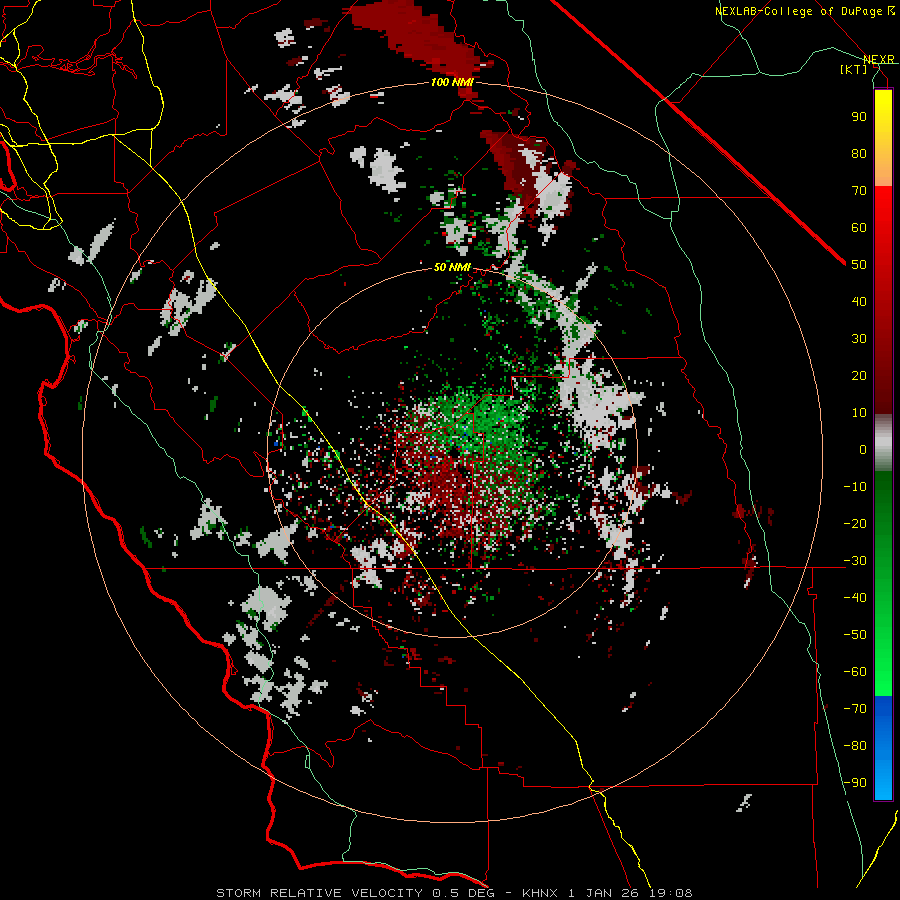Click the 30 value on color scale
Viewport: 900px width, 900px height.
click(859, 339)
